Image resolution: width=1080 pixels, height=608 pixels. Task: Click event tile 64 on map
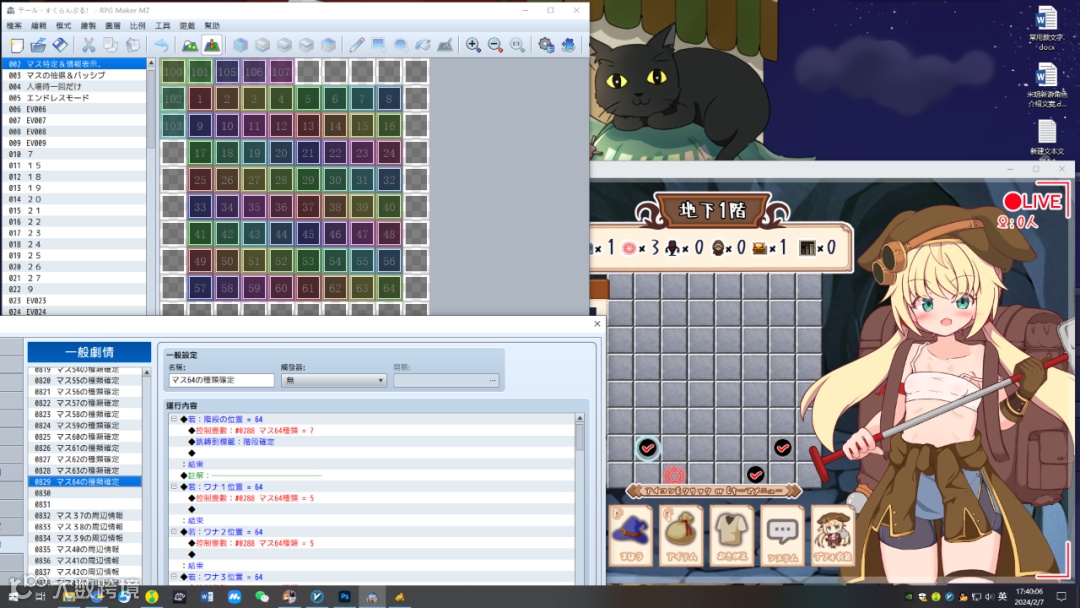[389, 288]
